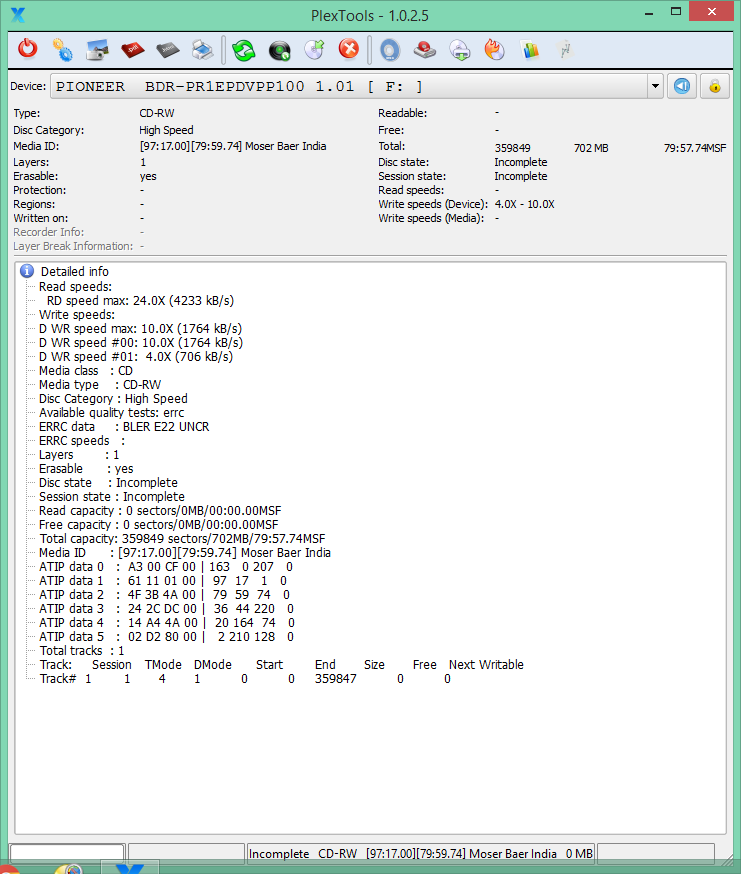741x874 pixels.
Task: Click the 'Total tracks : 1' row
Action: [82, 650]
